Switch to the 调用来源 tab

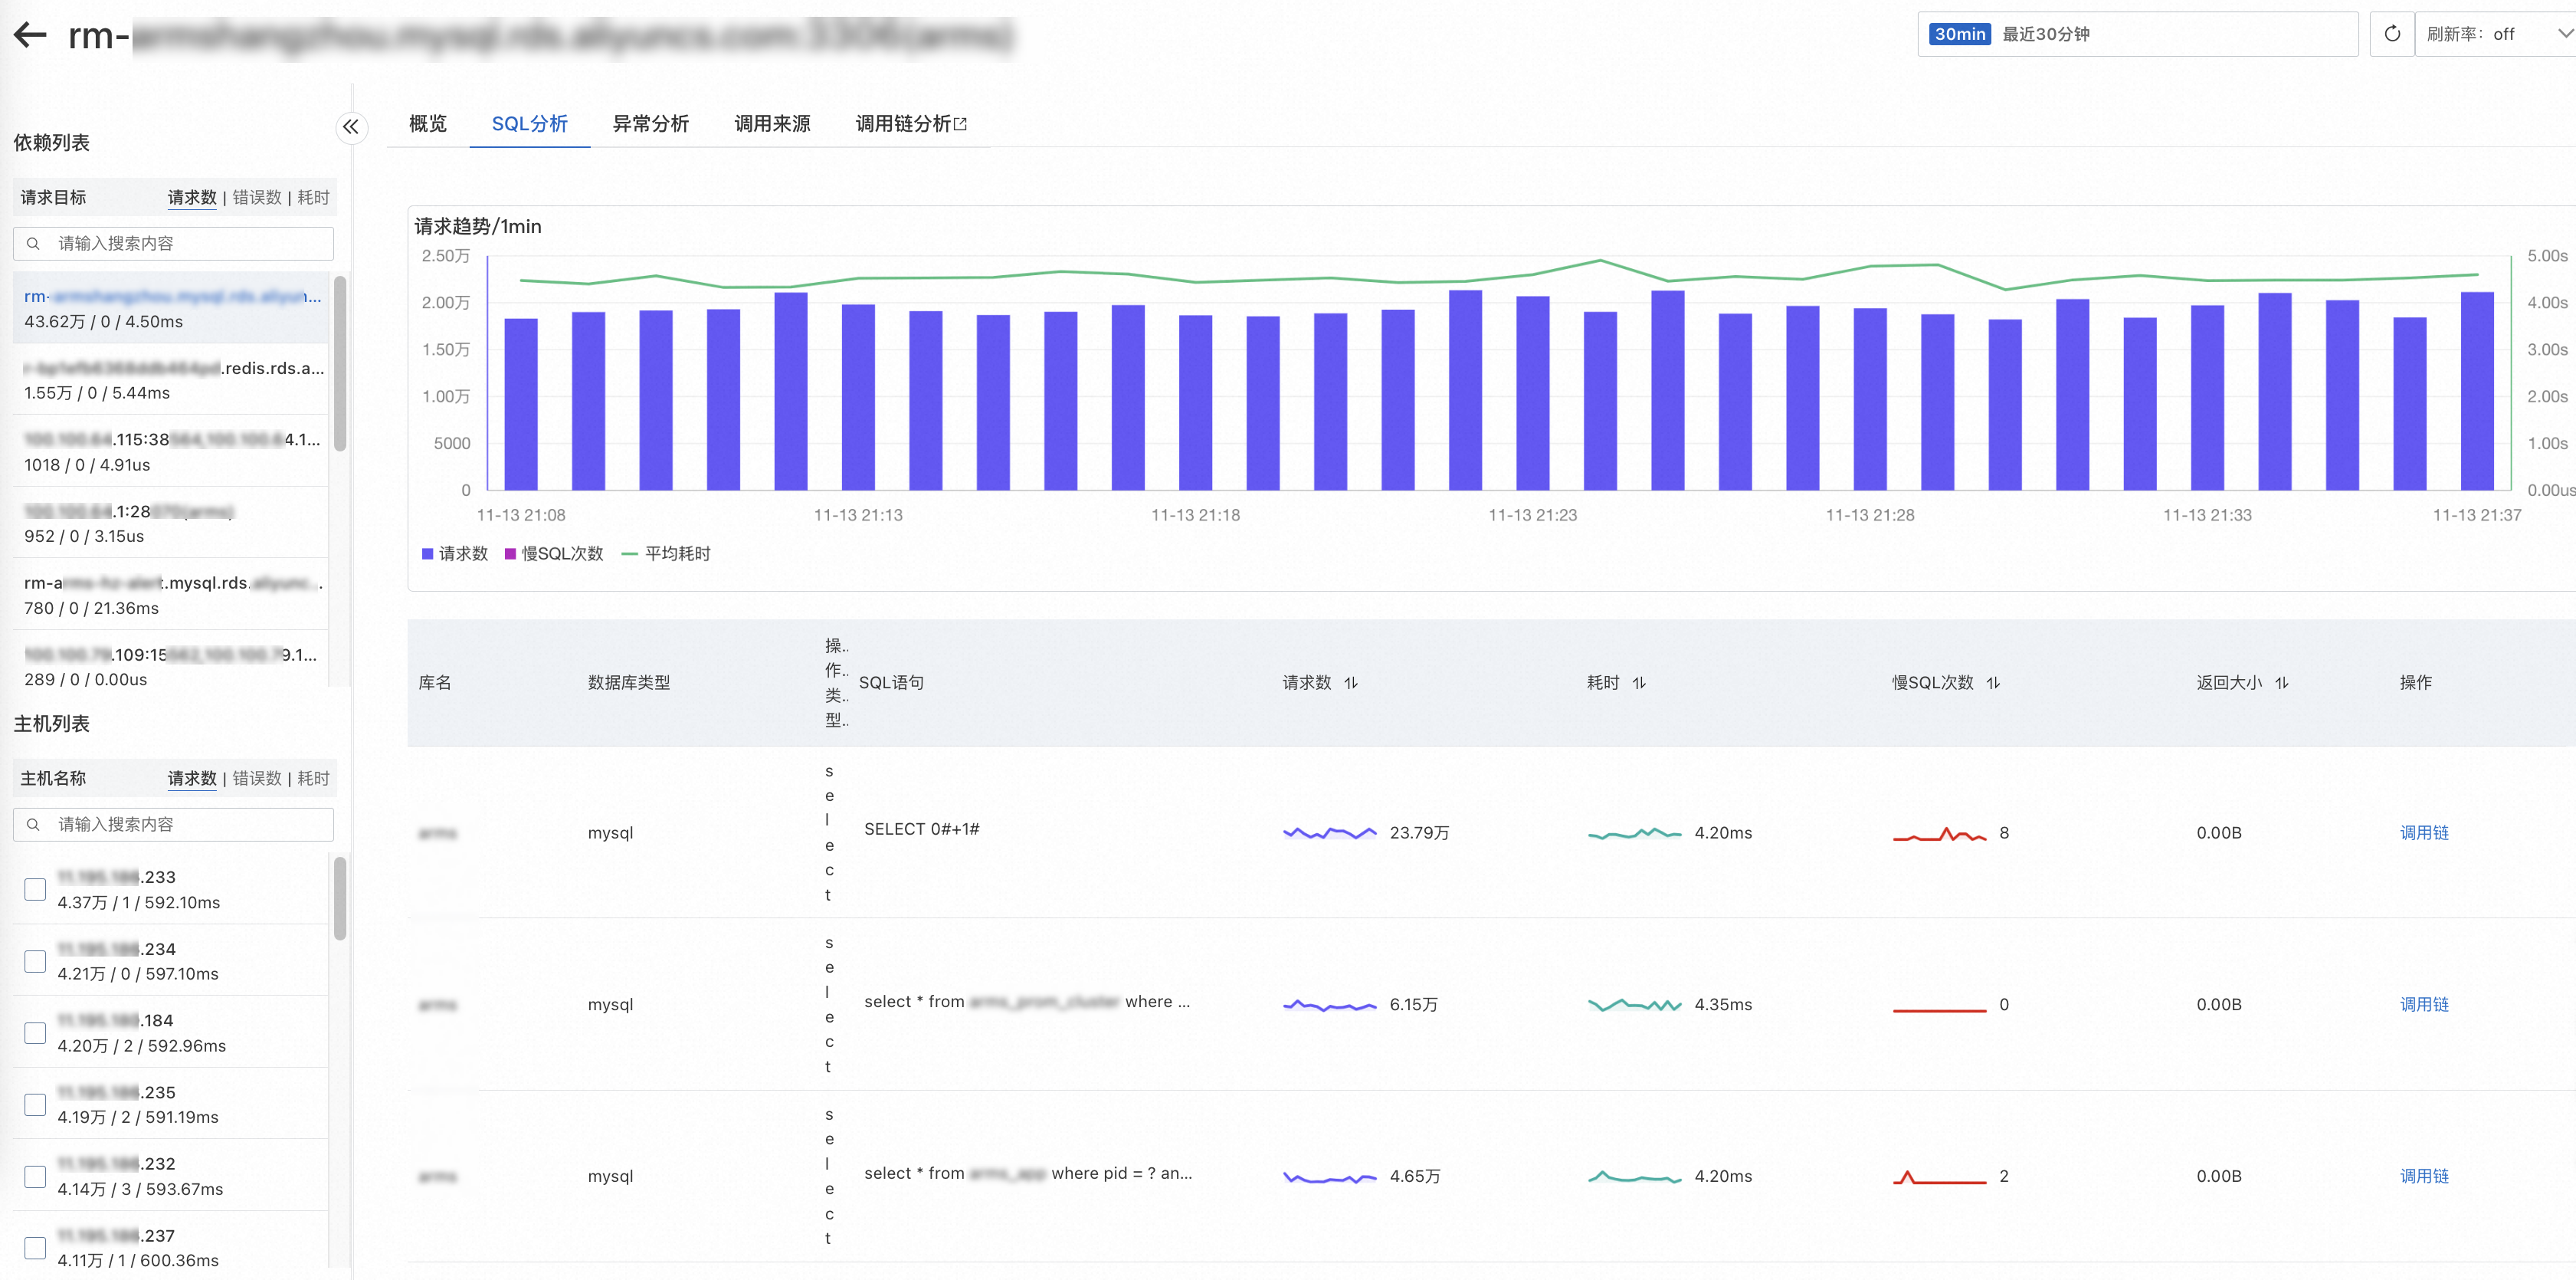tap(772, 124)
